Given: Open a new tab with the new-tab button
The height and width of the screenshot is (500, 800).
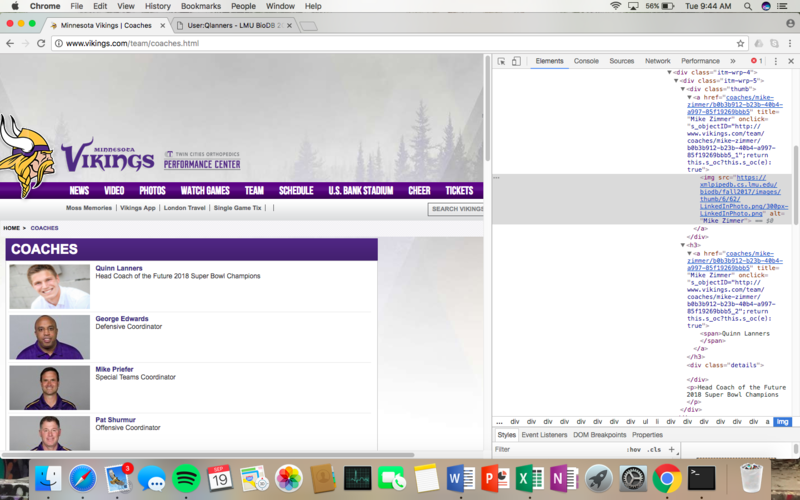Looking at the screenshot, I should [x=308, y=26].
